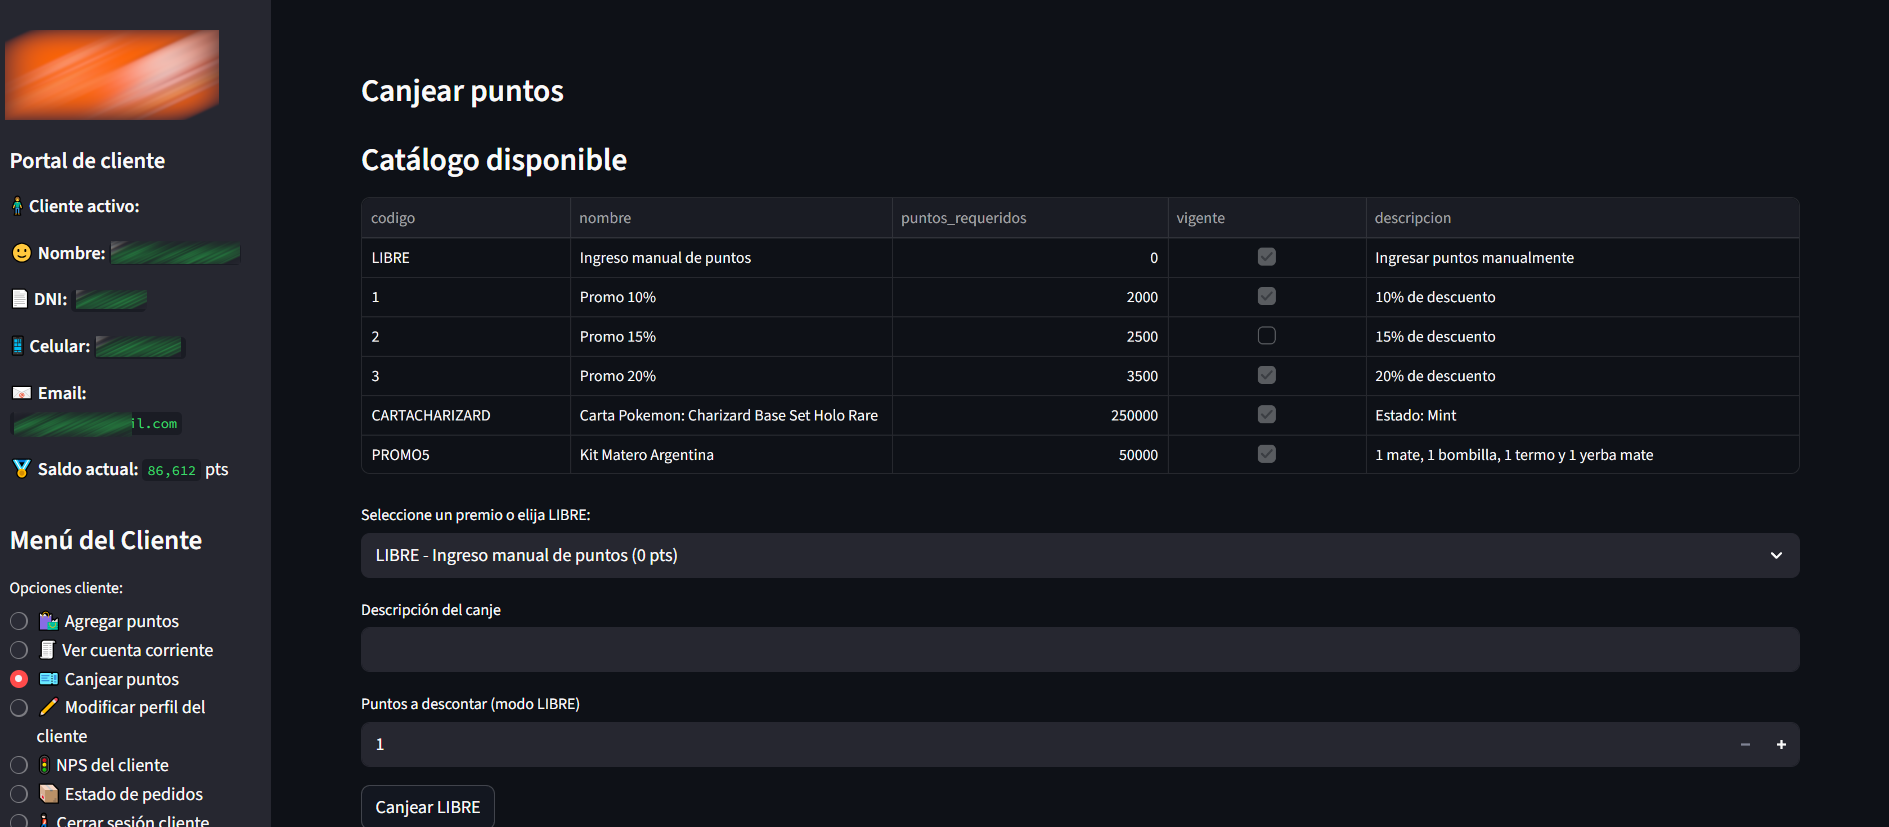Image resolution: width=1889 pixels, height=827 pixels.
Task: Click the Canjear LIBRE button
Action: [x=427, y=807]
